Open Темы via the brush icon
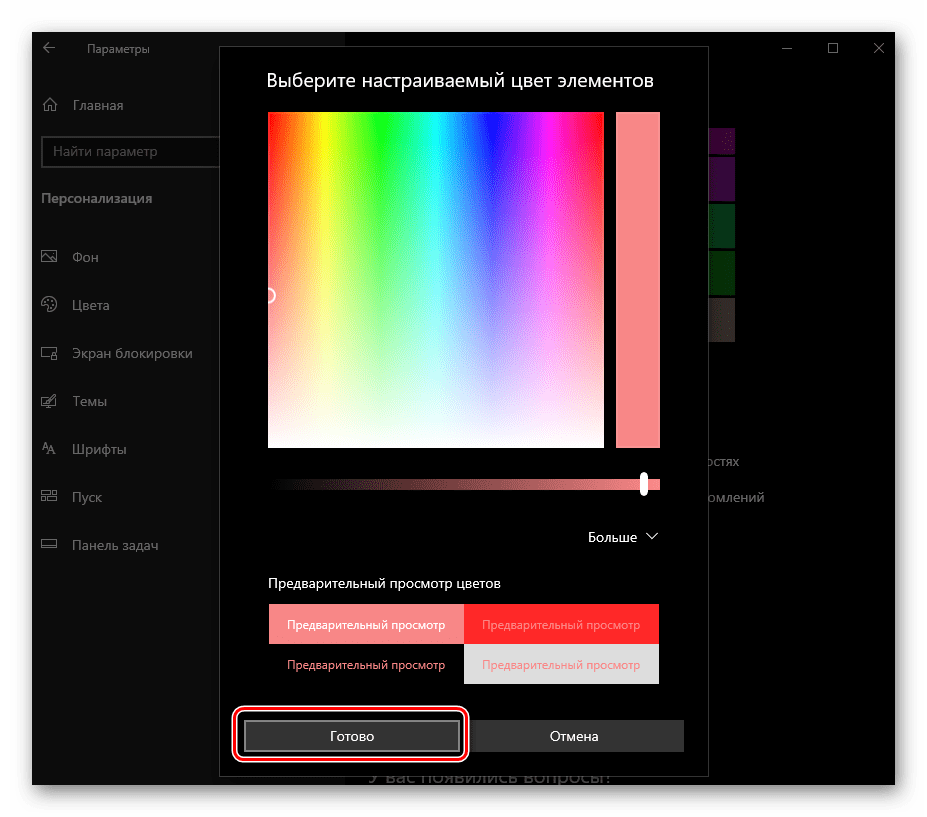This screenshot has width=927, height=817. tap(49, 401)
